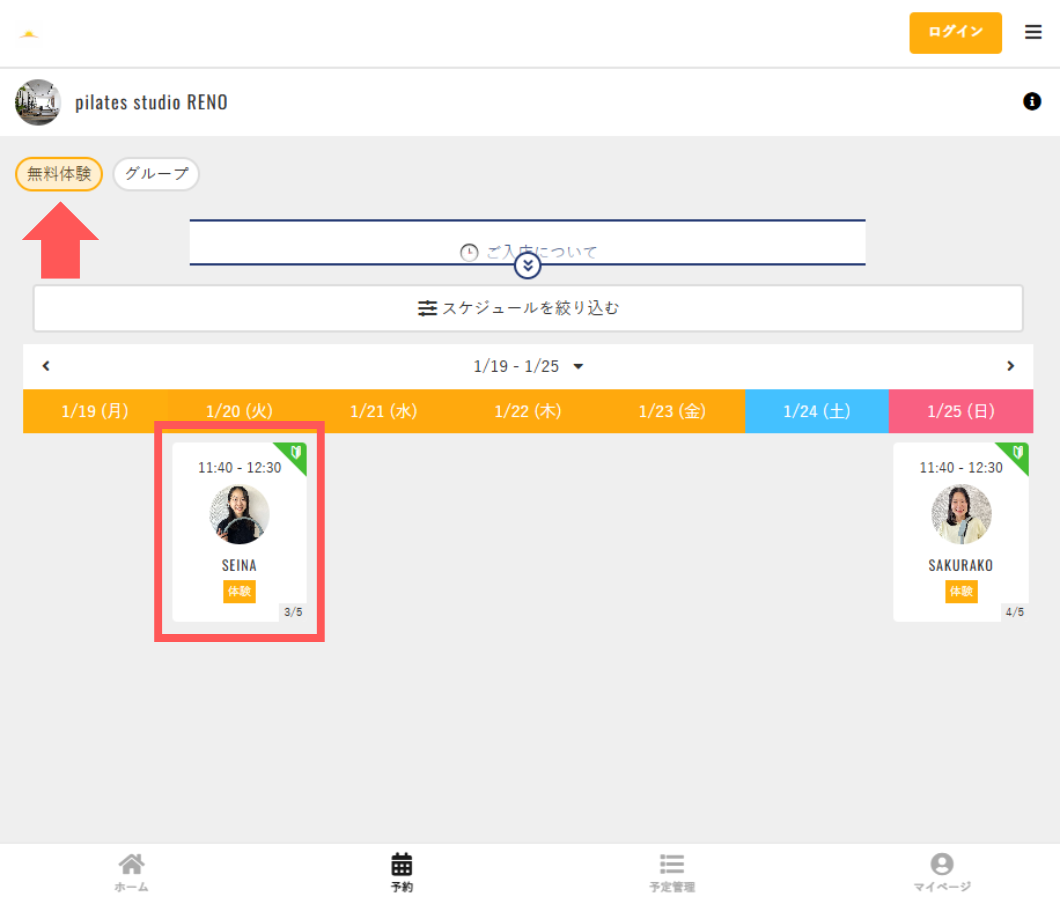Select the 1/24 (土) day header
Image resolution: width=1060 pixels, height=900 pixels.
816,411
